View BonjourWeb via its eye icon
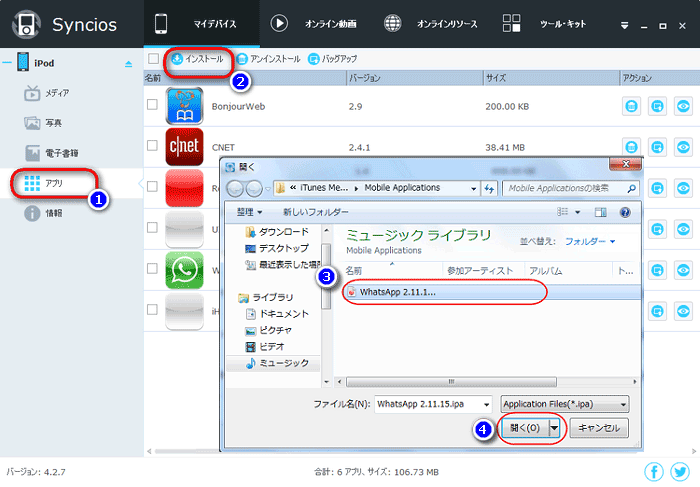Image resolution: width=700 pixels, height=487 pixels. (x=683, y=106)
